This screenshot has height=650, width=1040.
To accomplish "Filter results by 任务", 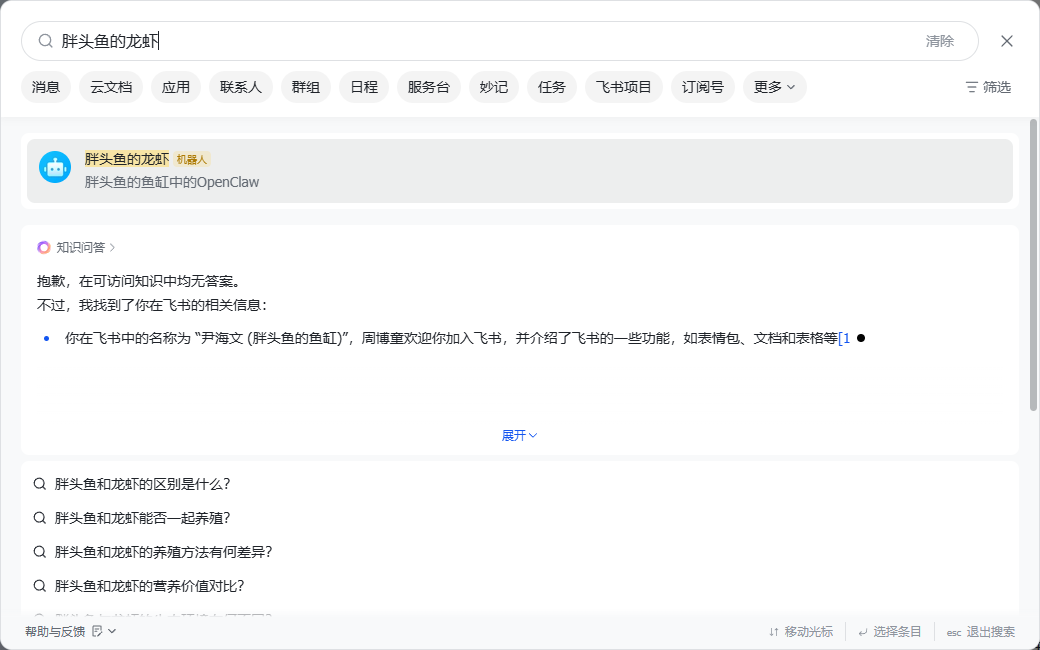I will (552, 87).
